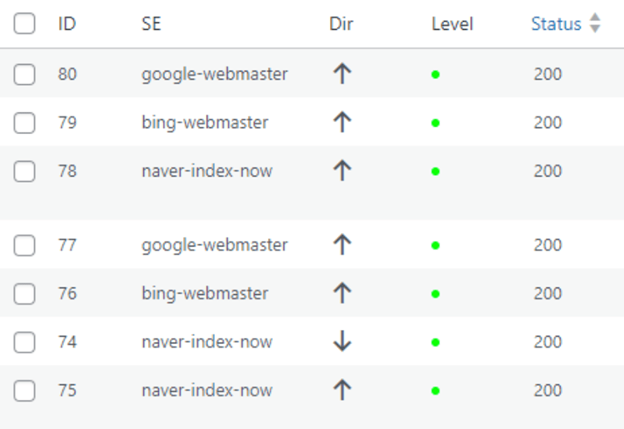
Task: Select the checkbox for row 74
Action: click(x=24, y=342)
